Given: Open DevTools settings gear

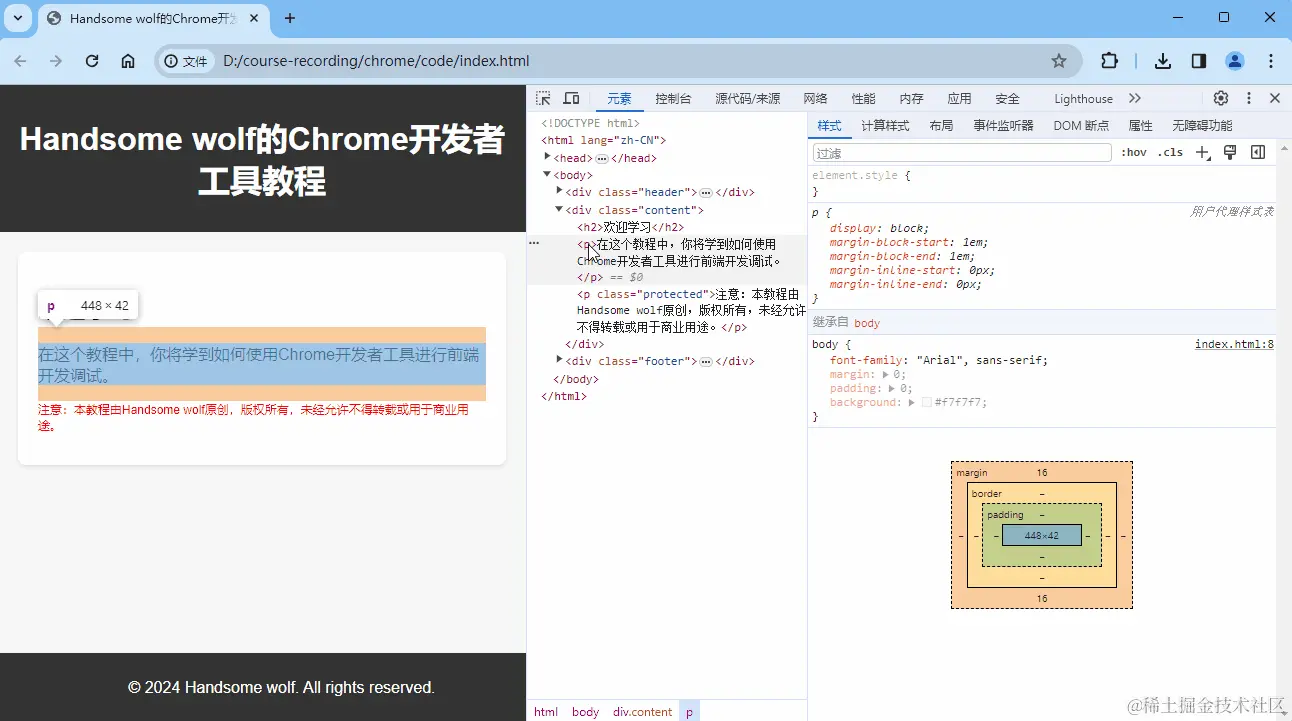Looking at the screenshot, I should tap(1221, 98).
